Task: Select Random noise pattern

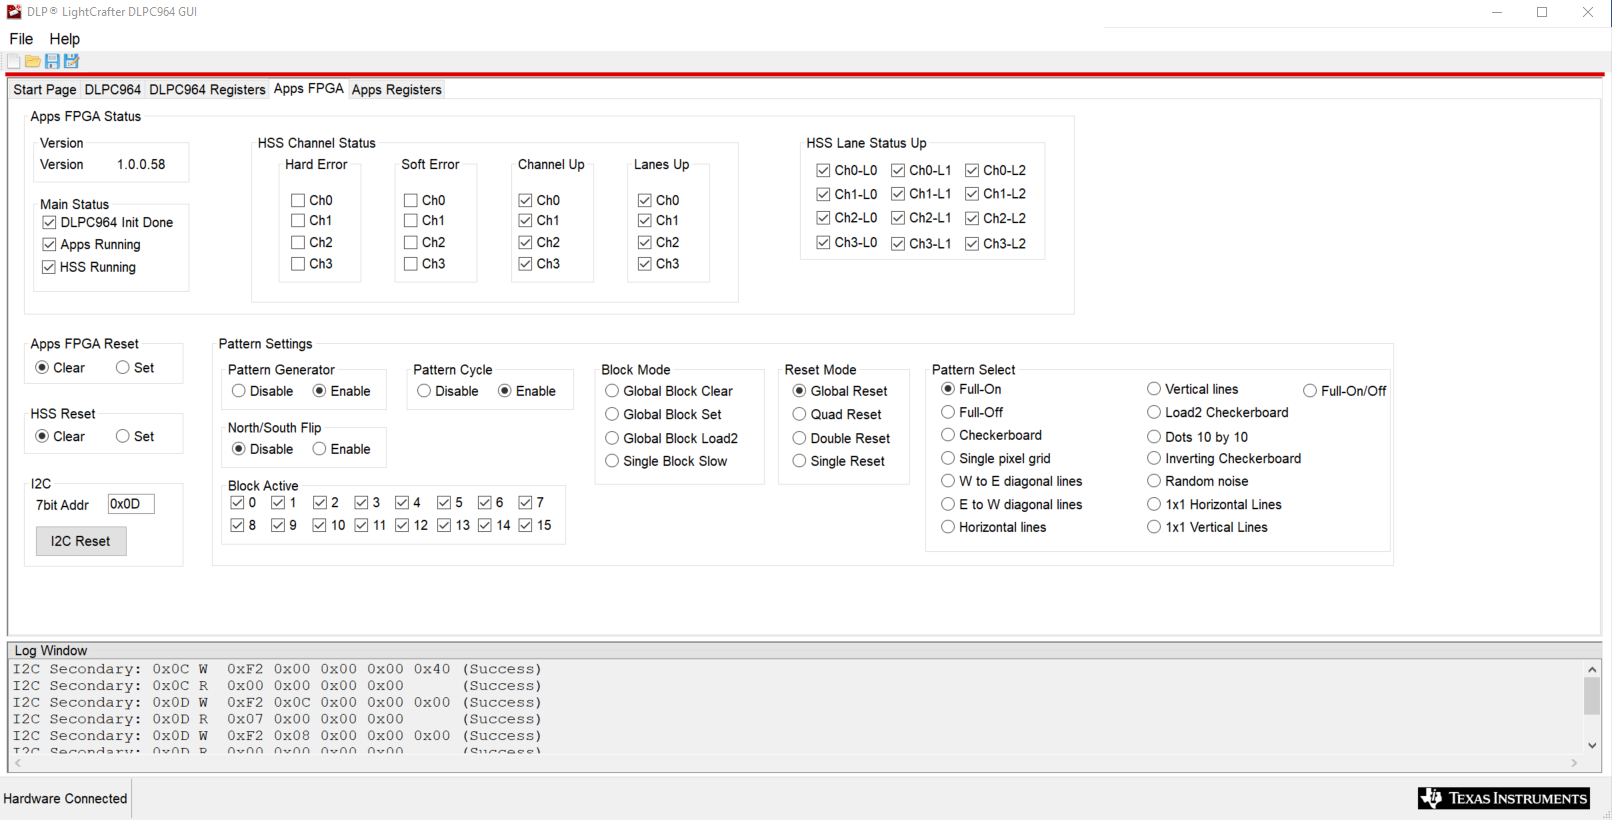Action: click(1154, 481)
